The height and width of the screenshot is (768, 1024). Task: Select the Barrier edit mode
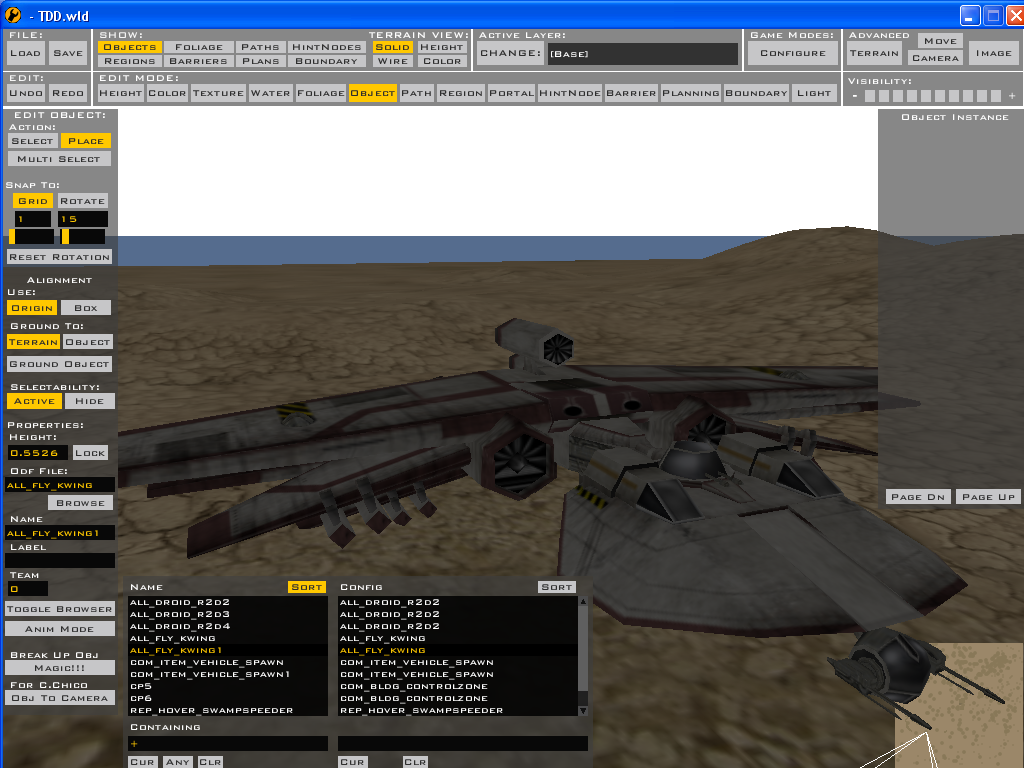633,92
